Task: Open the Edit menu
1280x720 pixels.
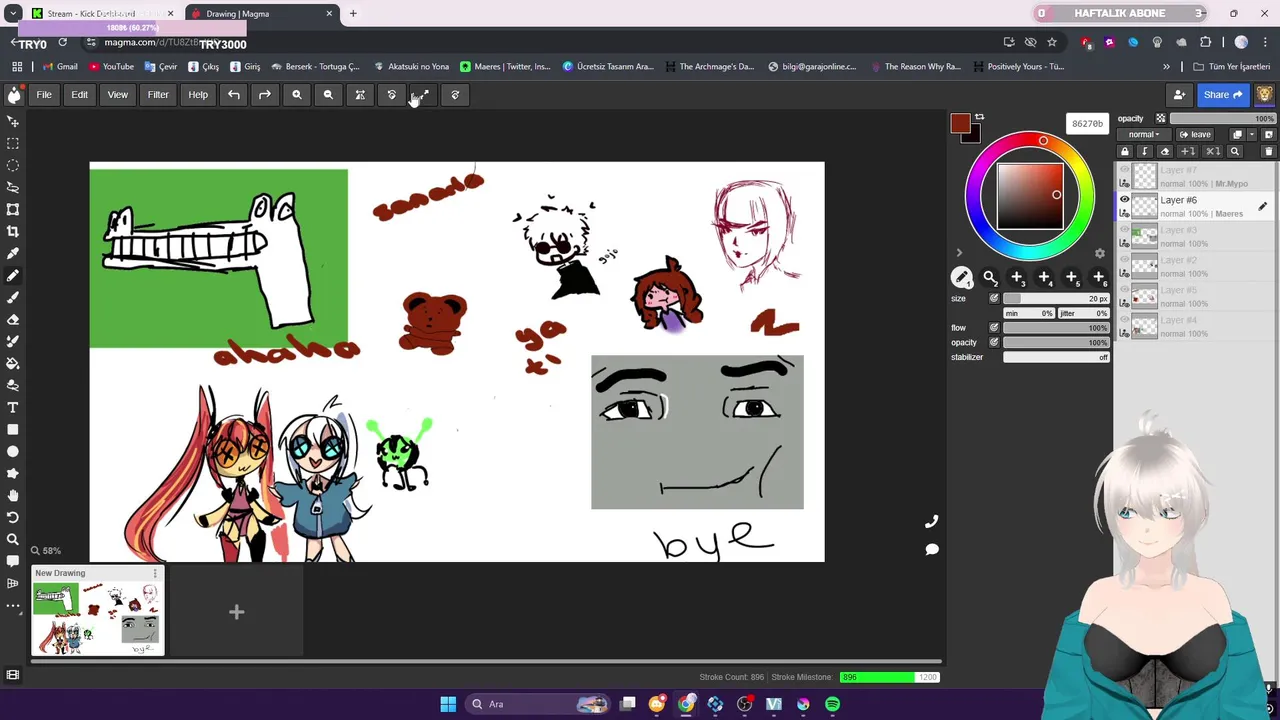Action: tap(80, 95)
